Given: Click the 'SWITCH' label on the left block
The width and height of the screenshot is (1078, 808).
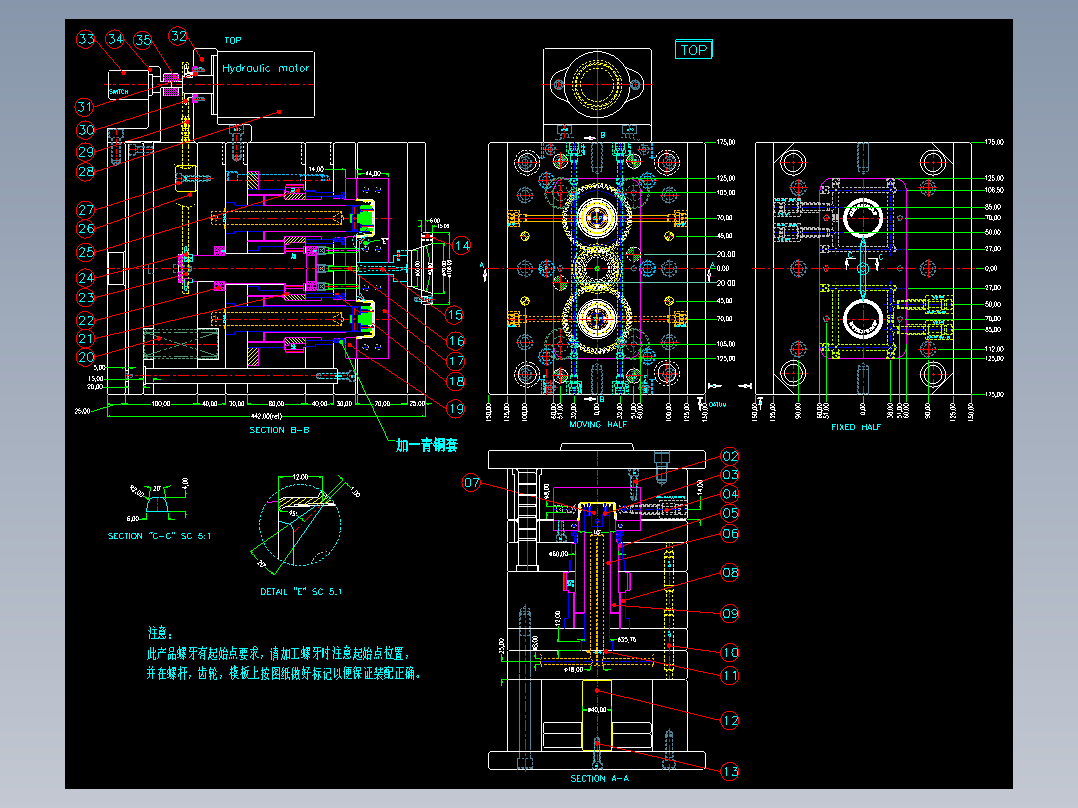Looking at the screenshot, I should (x=119, y=91).
